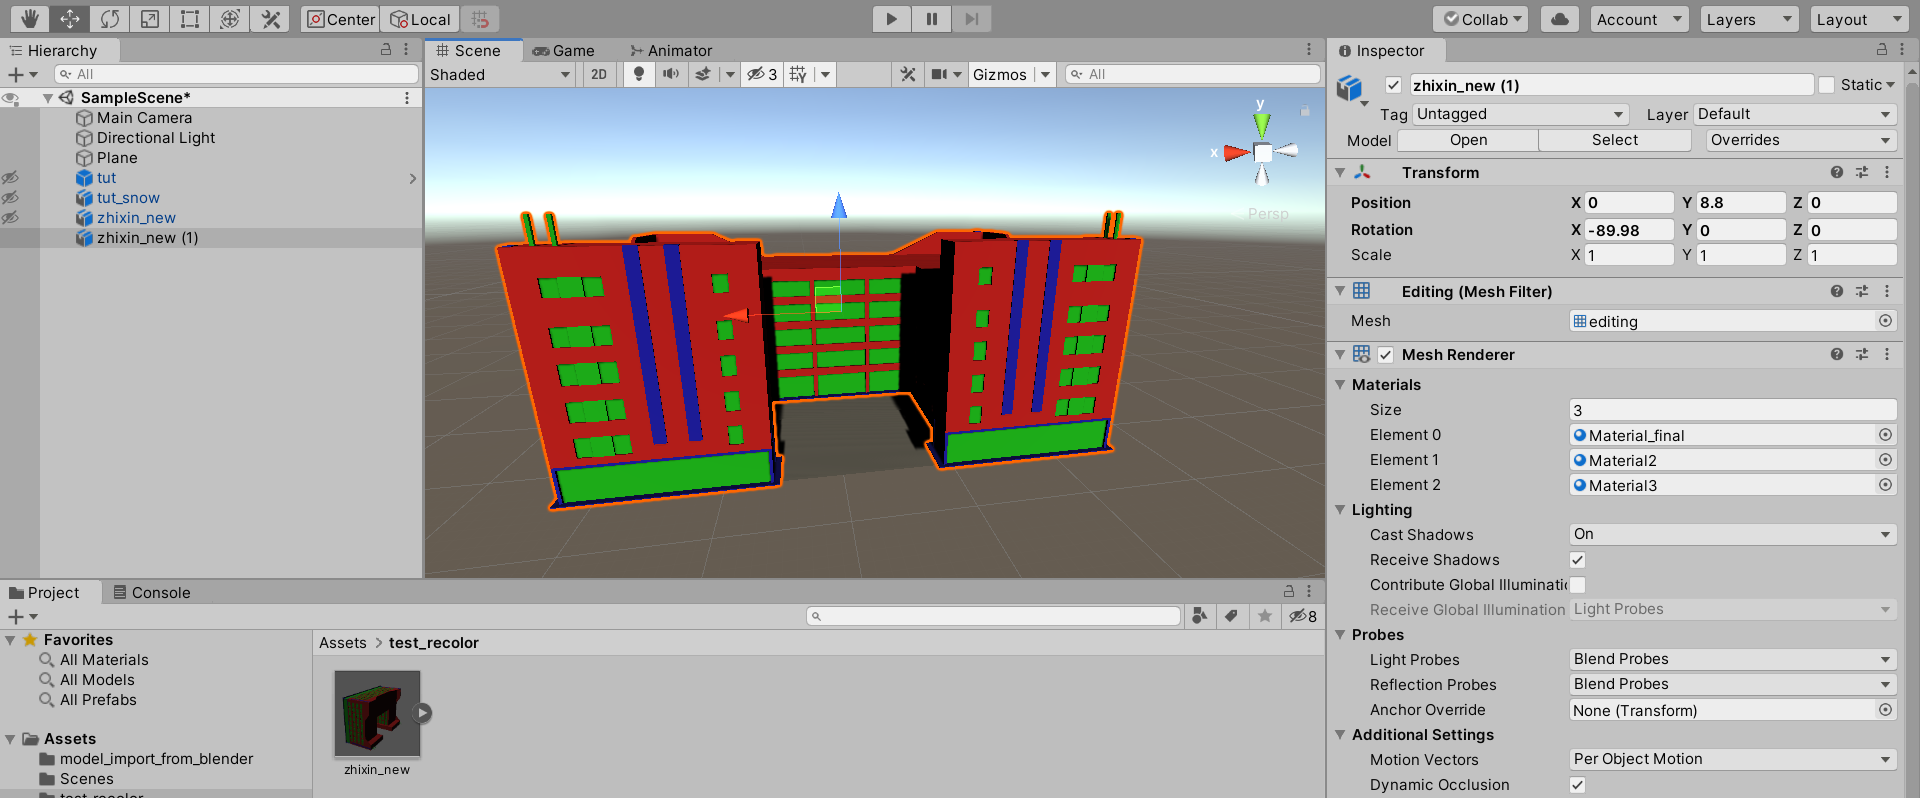
Task: Pause the game playback
Action: click(x=931, y=19)
